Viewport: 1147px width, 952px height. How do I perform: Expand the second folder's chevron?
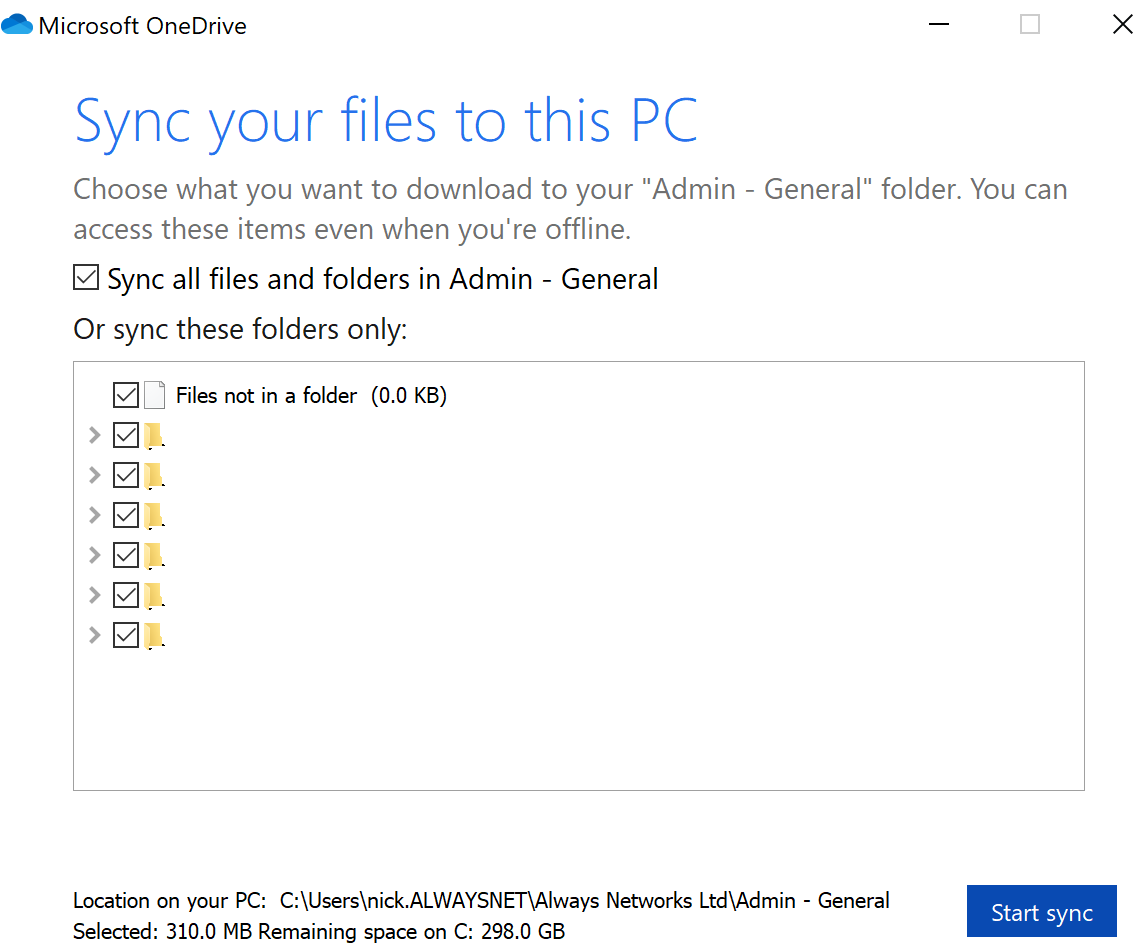click(94, 475)
